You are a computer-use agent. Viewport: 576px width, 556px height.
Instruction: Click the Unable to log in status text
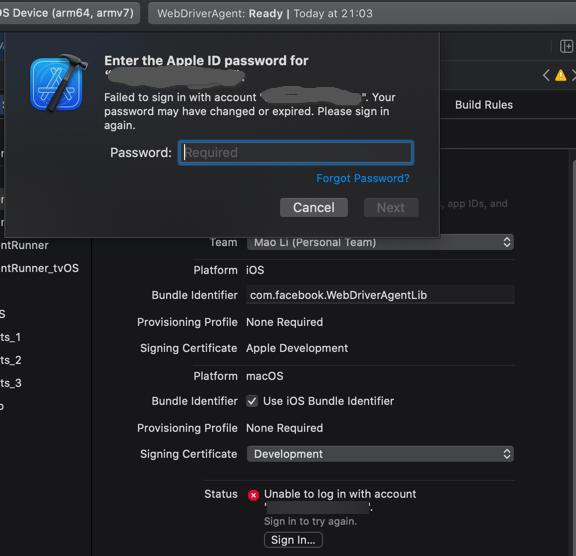(x=340, y=494)
